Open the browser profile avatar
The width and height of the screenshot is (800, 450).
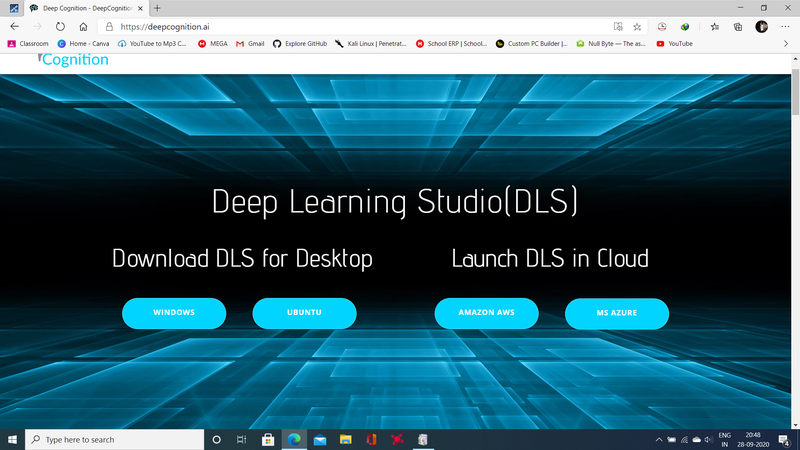762,27
